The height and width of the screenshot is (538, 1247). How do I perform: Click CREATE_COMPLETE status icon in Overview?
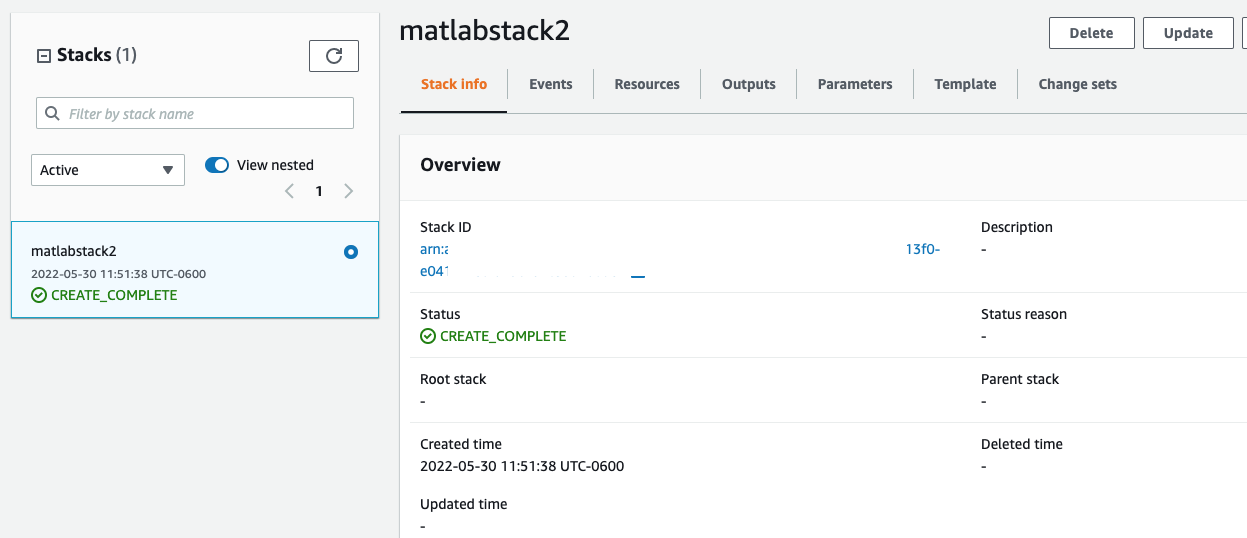(428, 336)
